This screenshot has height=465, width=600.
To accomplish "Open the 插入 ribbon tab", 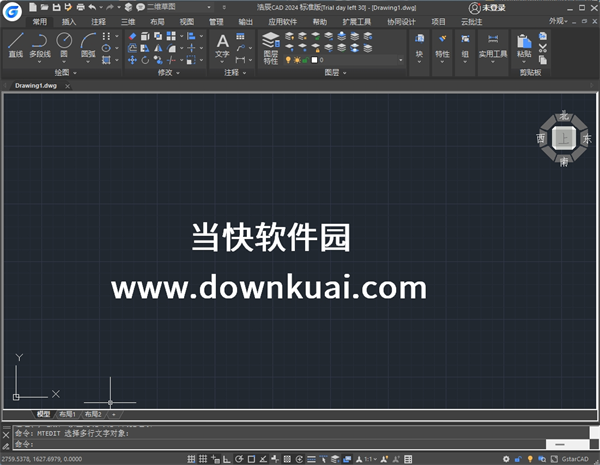I will (x=69, y=20).
